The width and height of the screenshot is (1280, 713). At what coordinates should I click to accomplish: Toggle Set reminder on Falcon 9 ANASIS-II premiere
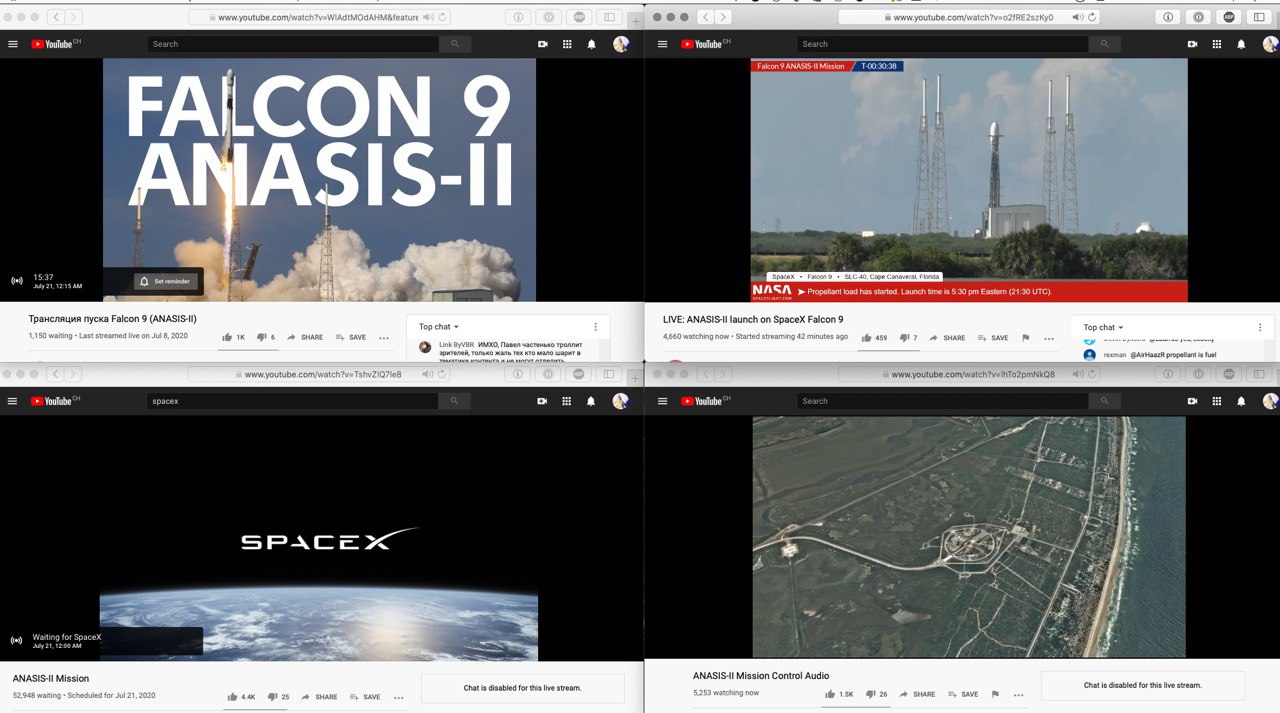click(166, 281)
